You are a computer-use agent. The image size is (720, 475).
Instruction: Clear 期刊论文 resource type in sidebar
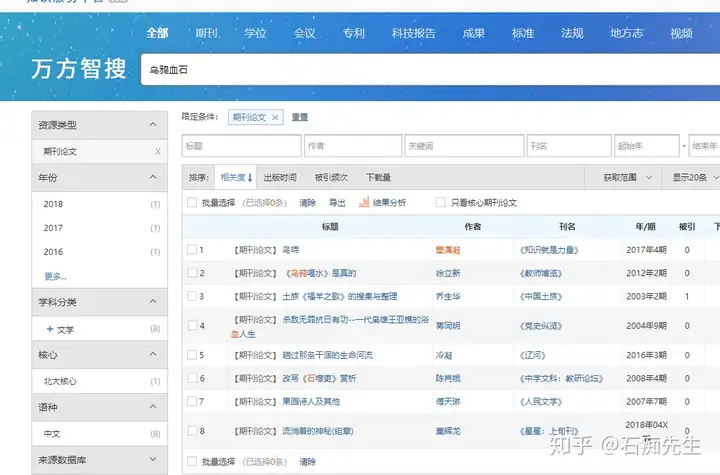click(x=158, y=152)
